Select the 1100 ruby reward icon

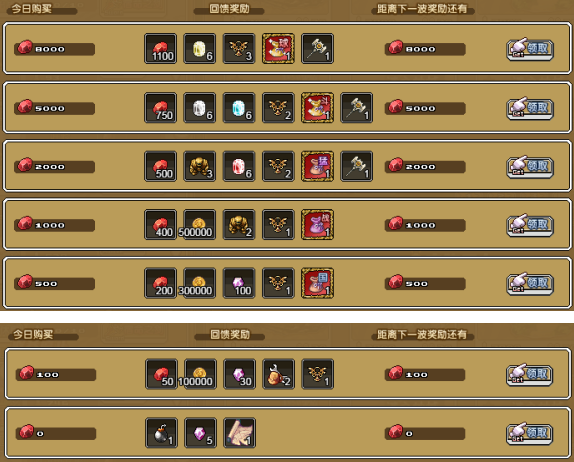tap(161, 49)
